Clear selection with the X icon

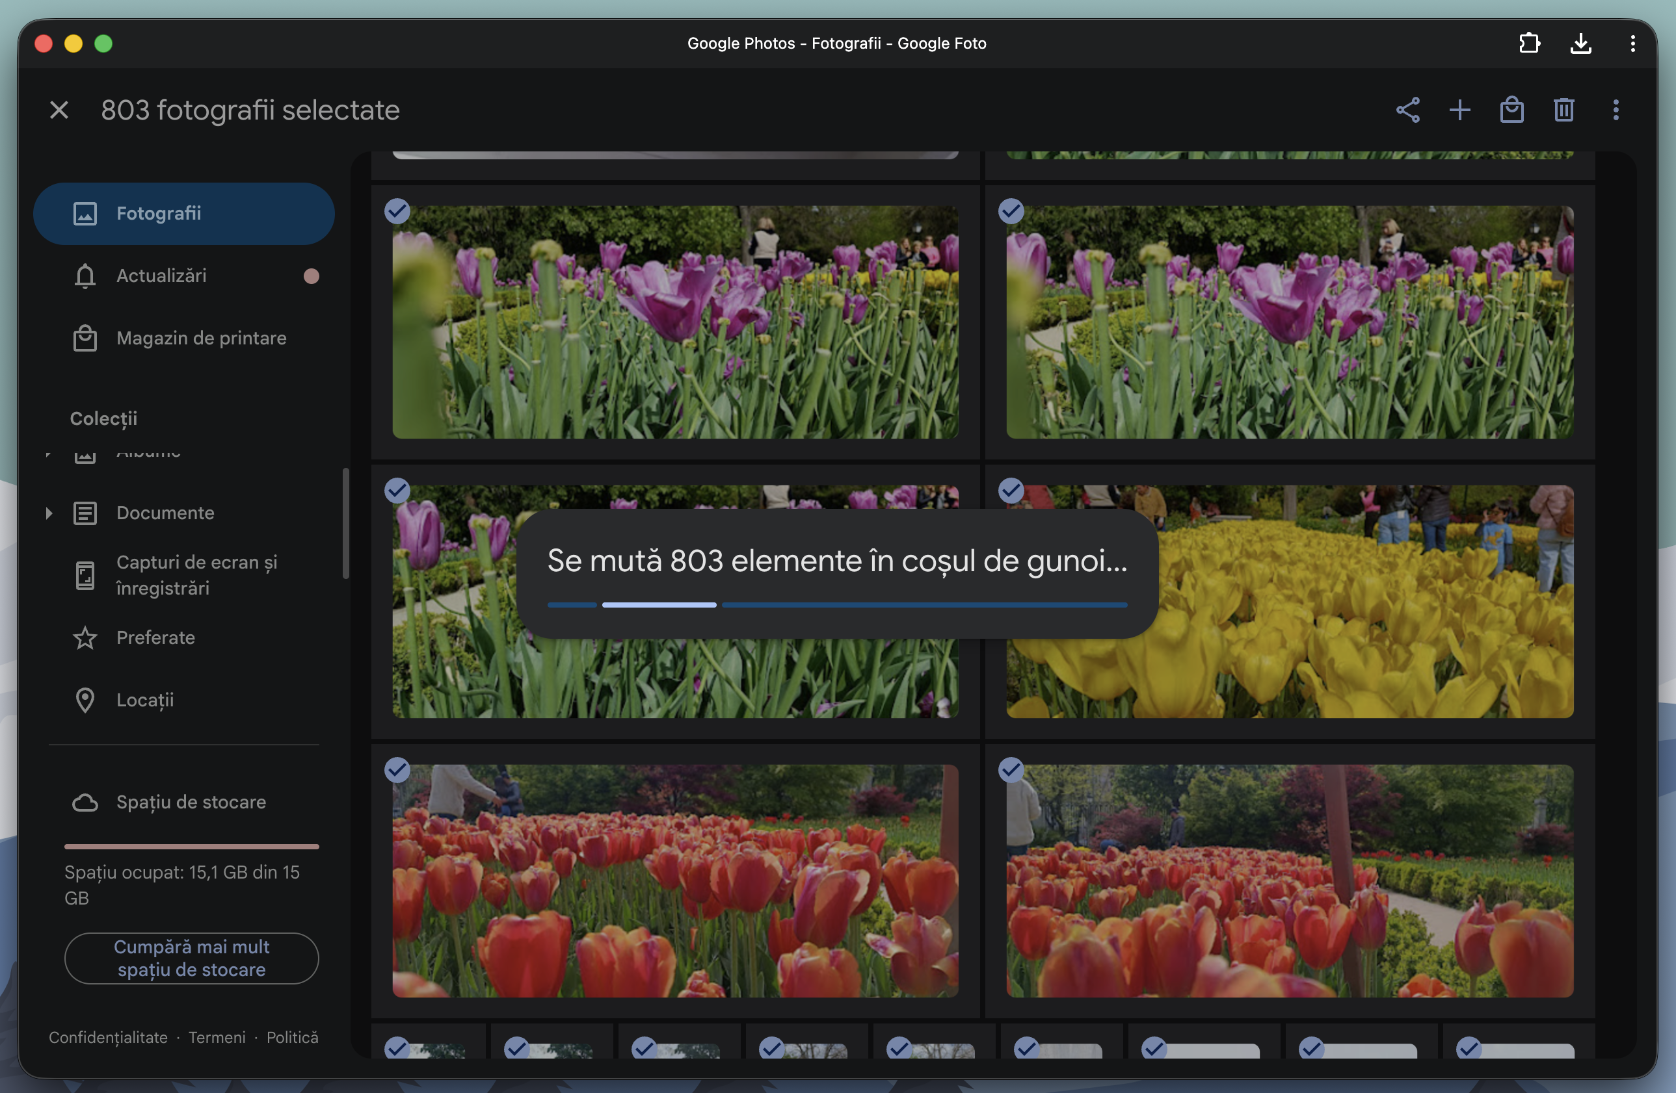coord(59,110)
